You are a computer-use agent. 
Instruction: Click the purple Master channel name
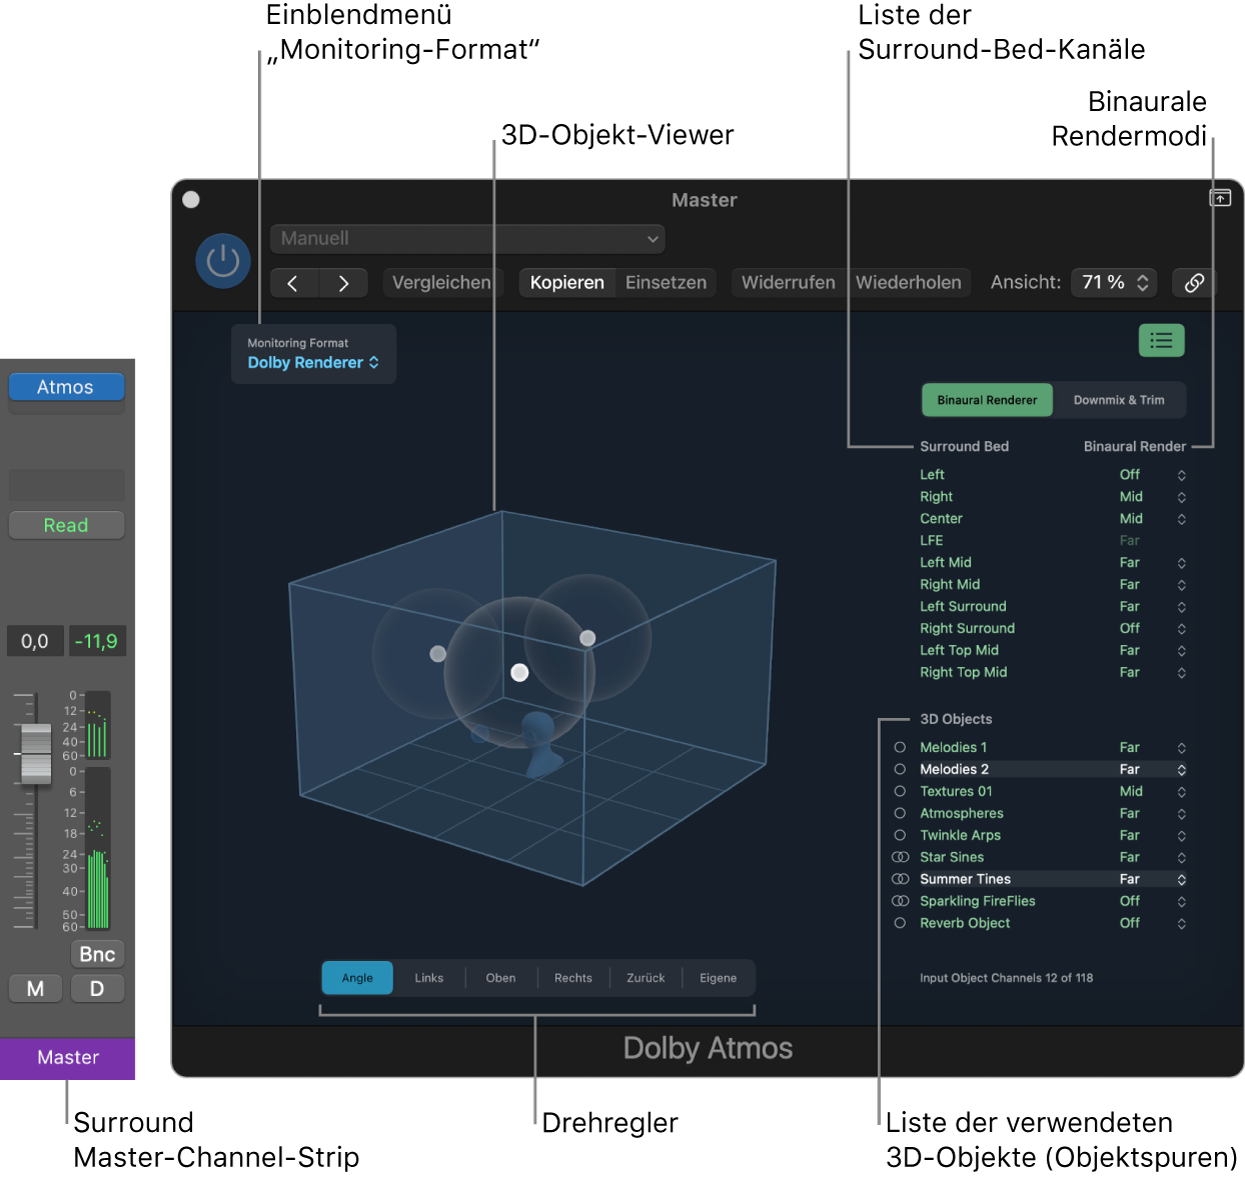pyautogui.click(x=67, y=1058)
